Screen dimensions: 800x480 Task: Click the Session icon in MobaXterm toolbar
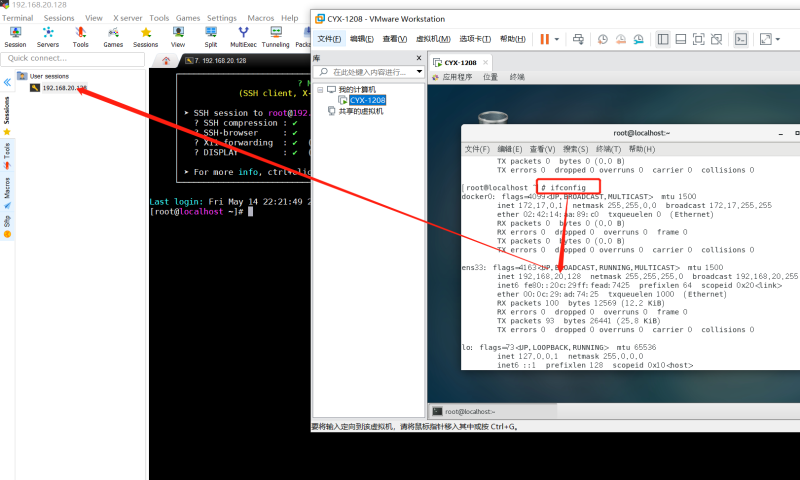point(16,37)
